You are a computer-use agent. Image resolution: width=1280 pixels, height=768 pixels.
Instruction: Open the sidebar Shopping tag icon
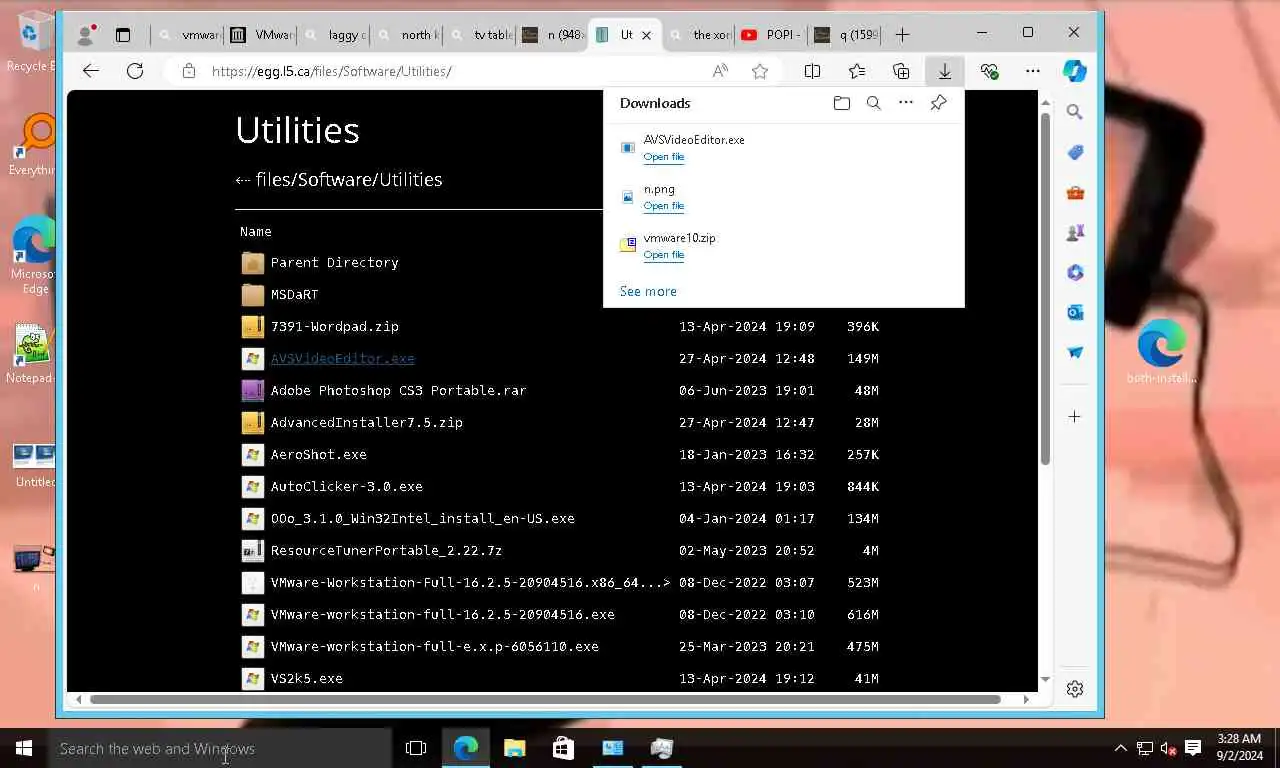(1075, 152)
